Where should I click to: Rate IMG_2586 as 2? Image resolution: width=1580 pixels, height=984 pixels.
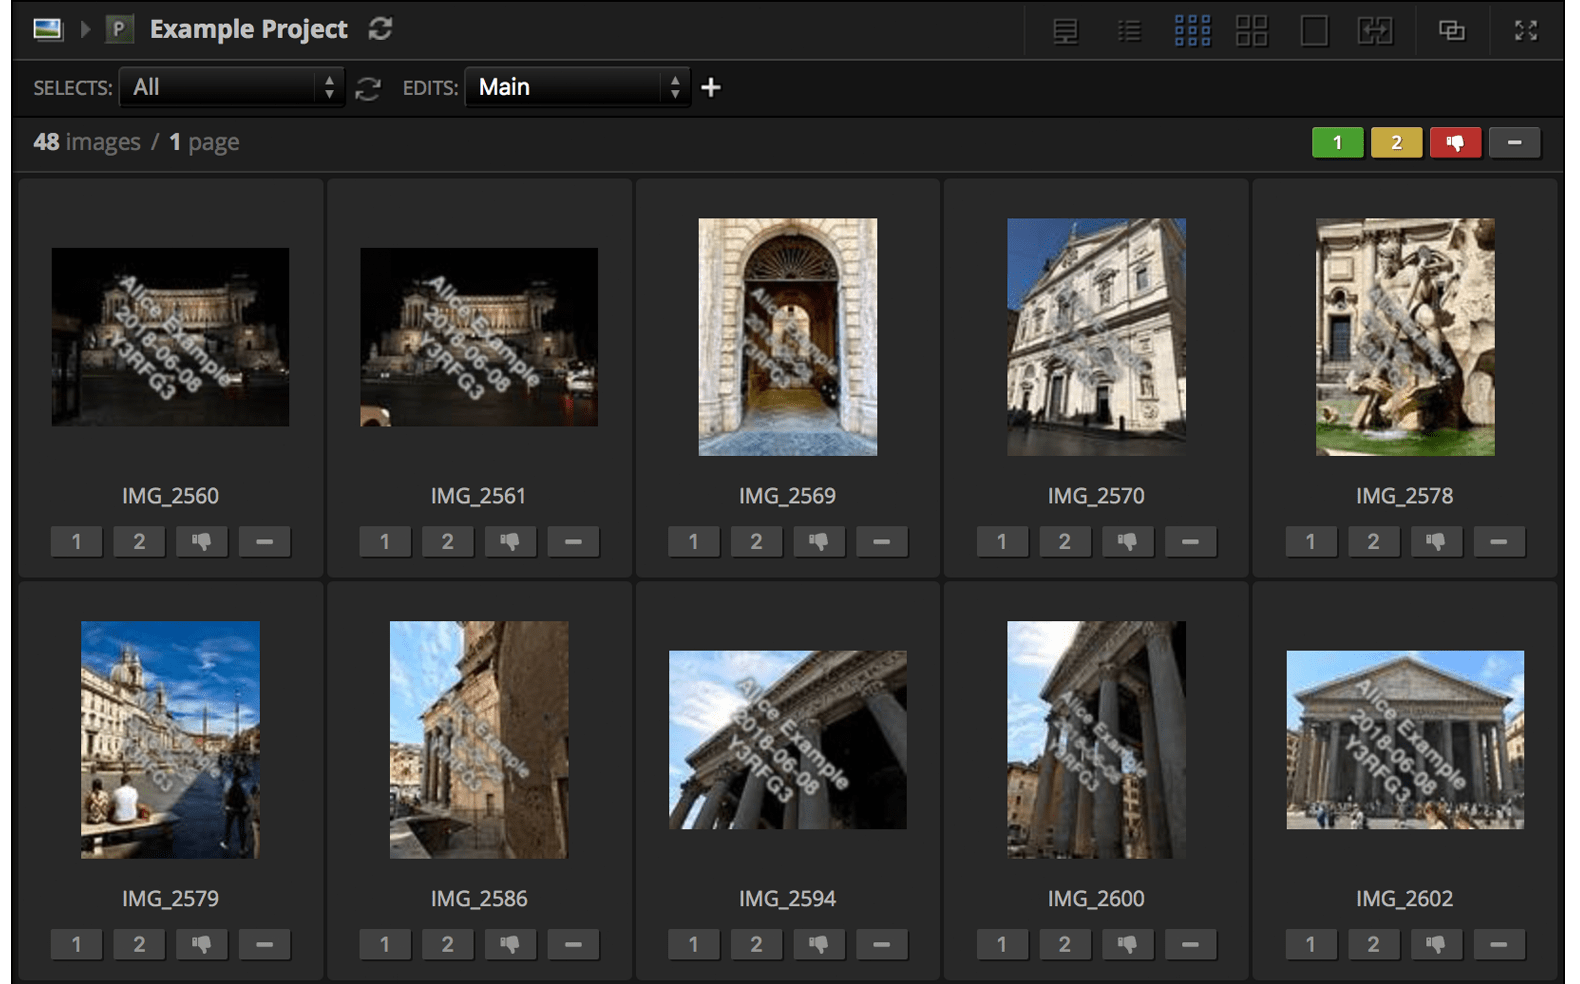coord(447,945)
